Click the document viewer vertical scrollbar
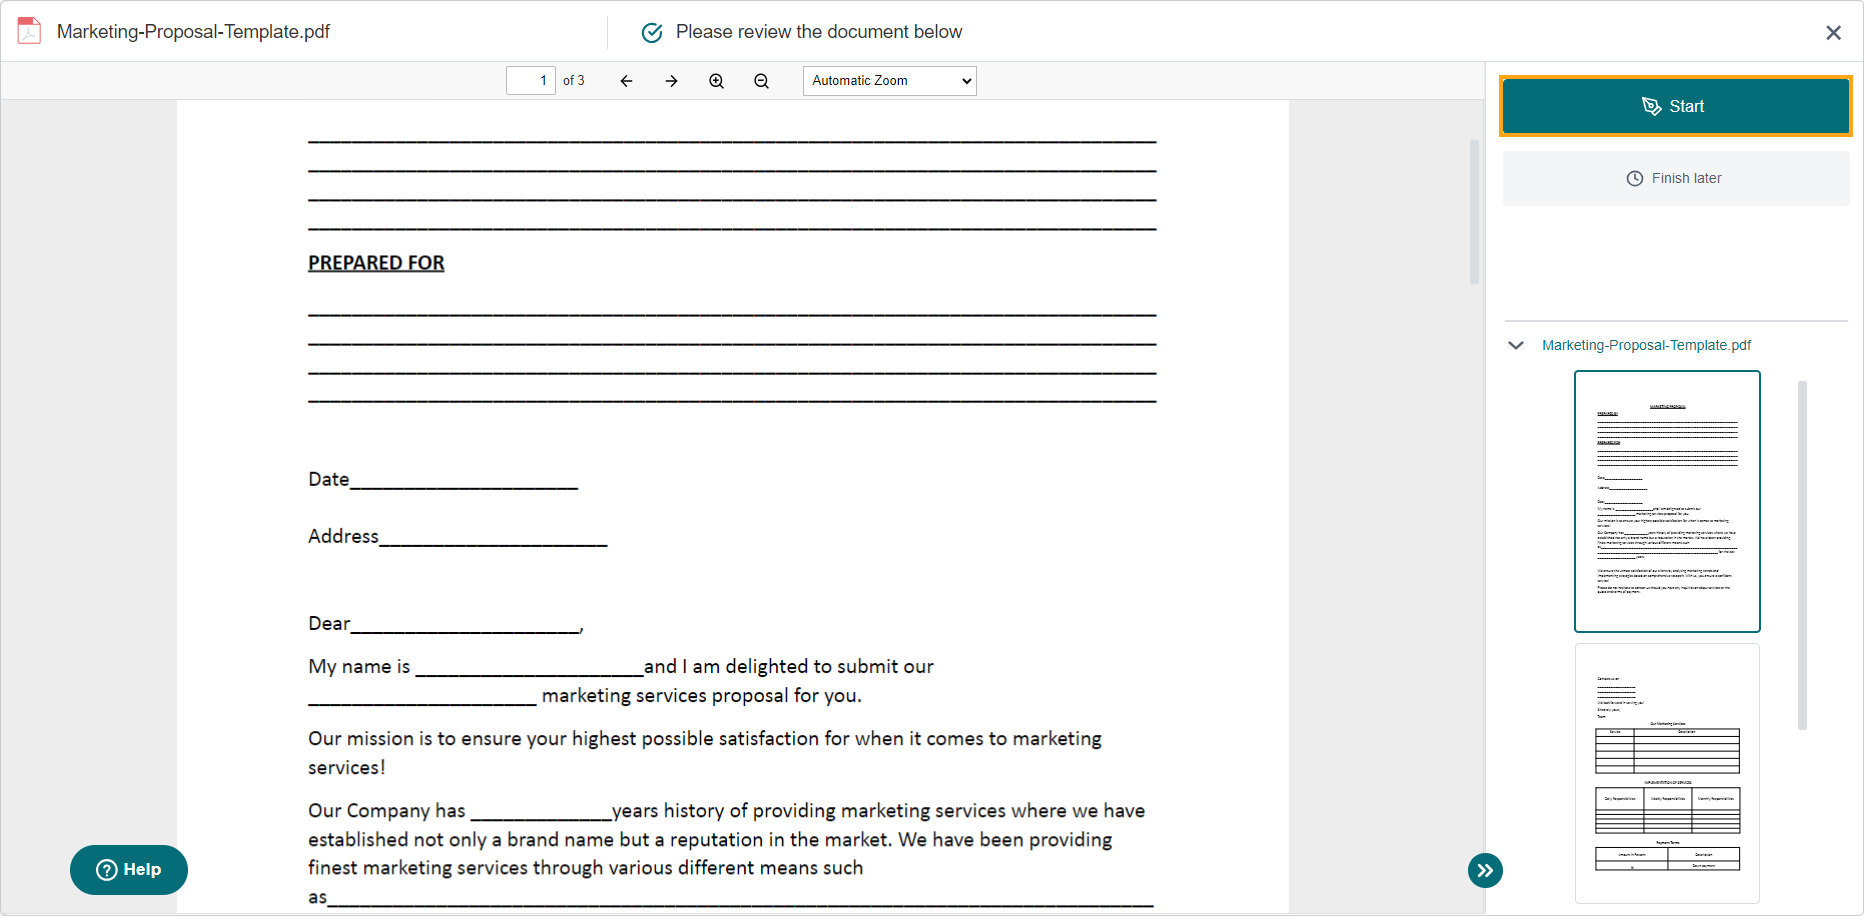 tap(1474, 212)
